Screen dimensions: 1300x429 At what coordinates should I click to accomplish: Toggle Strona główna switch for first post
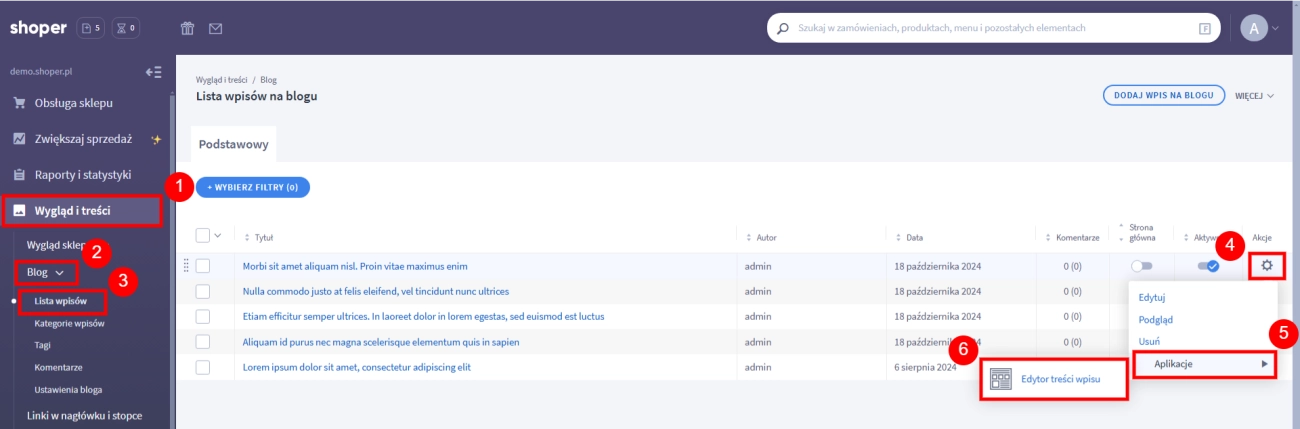tap(1141, 266)
